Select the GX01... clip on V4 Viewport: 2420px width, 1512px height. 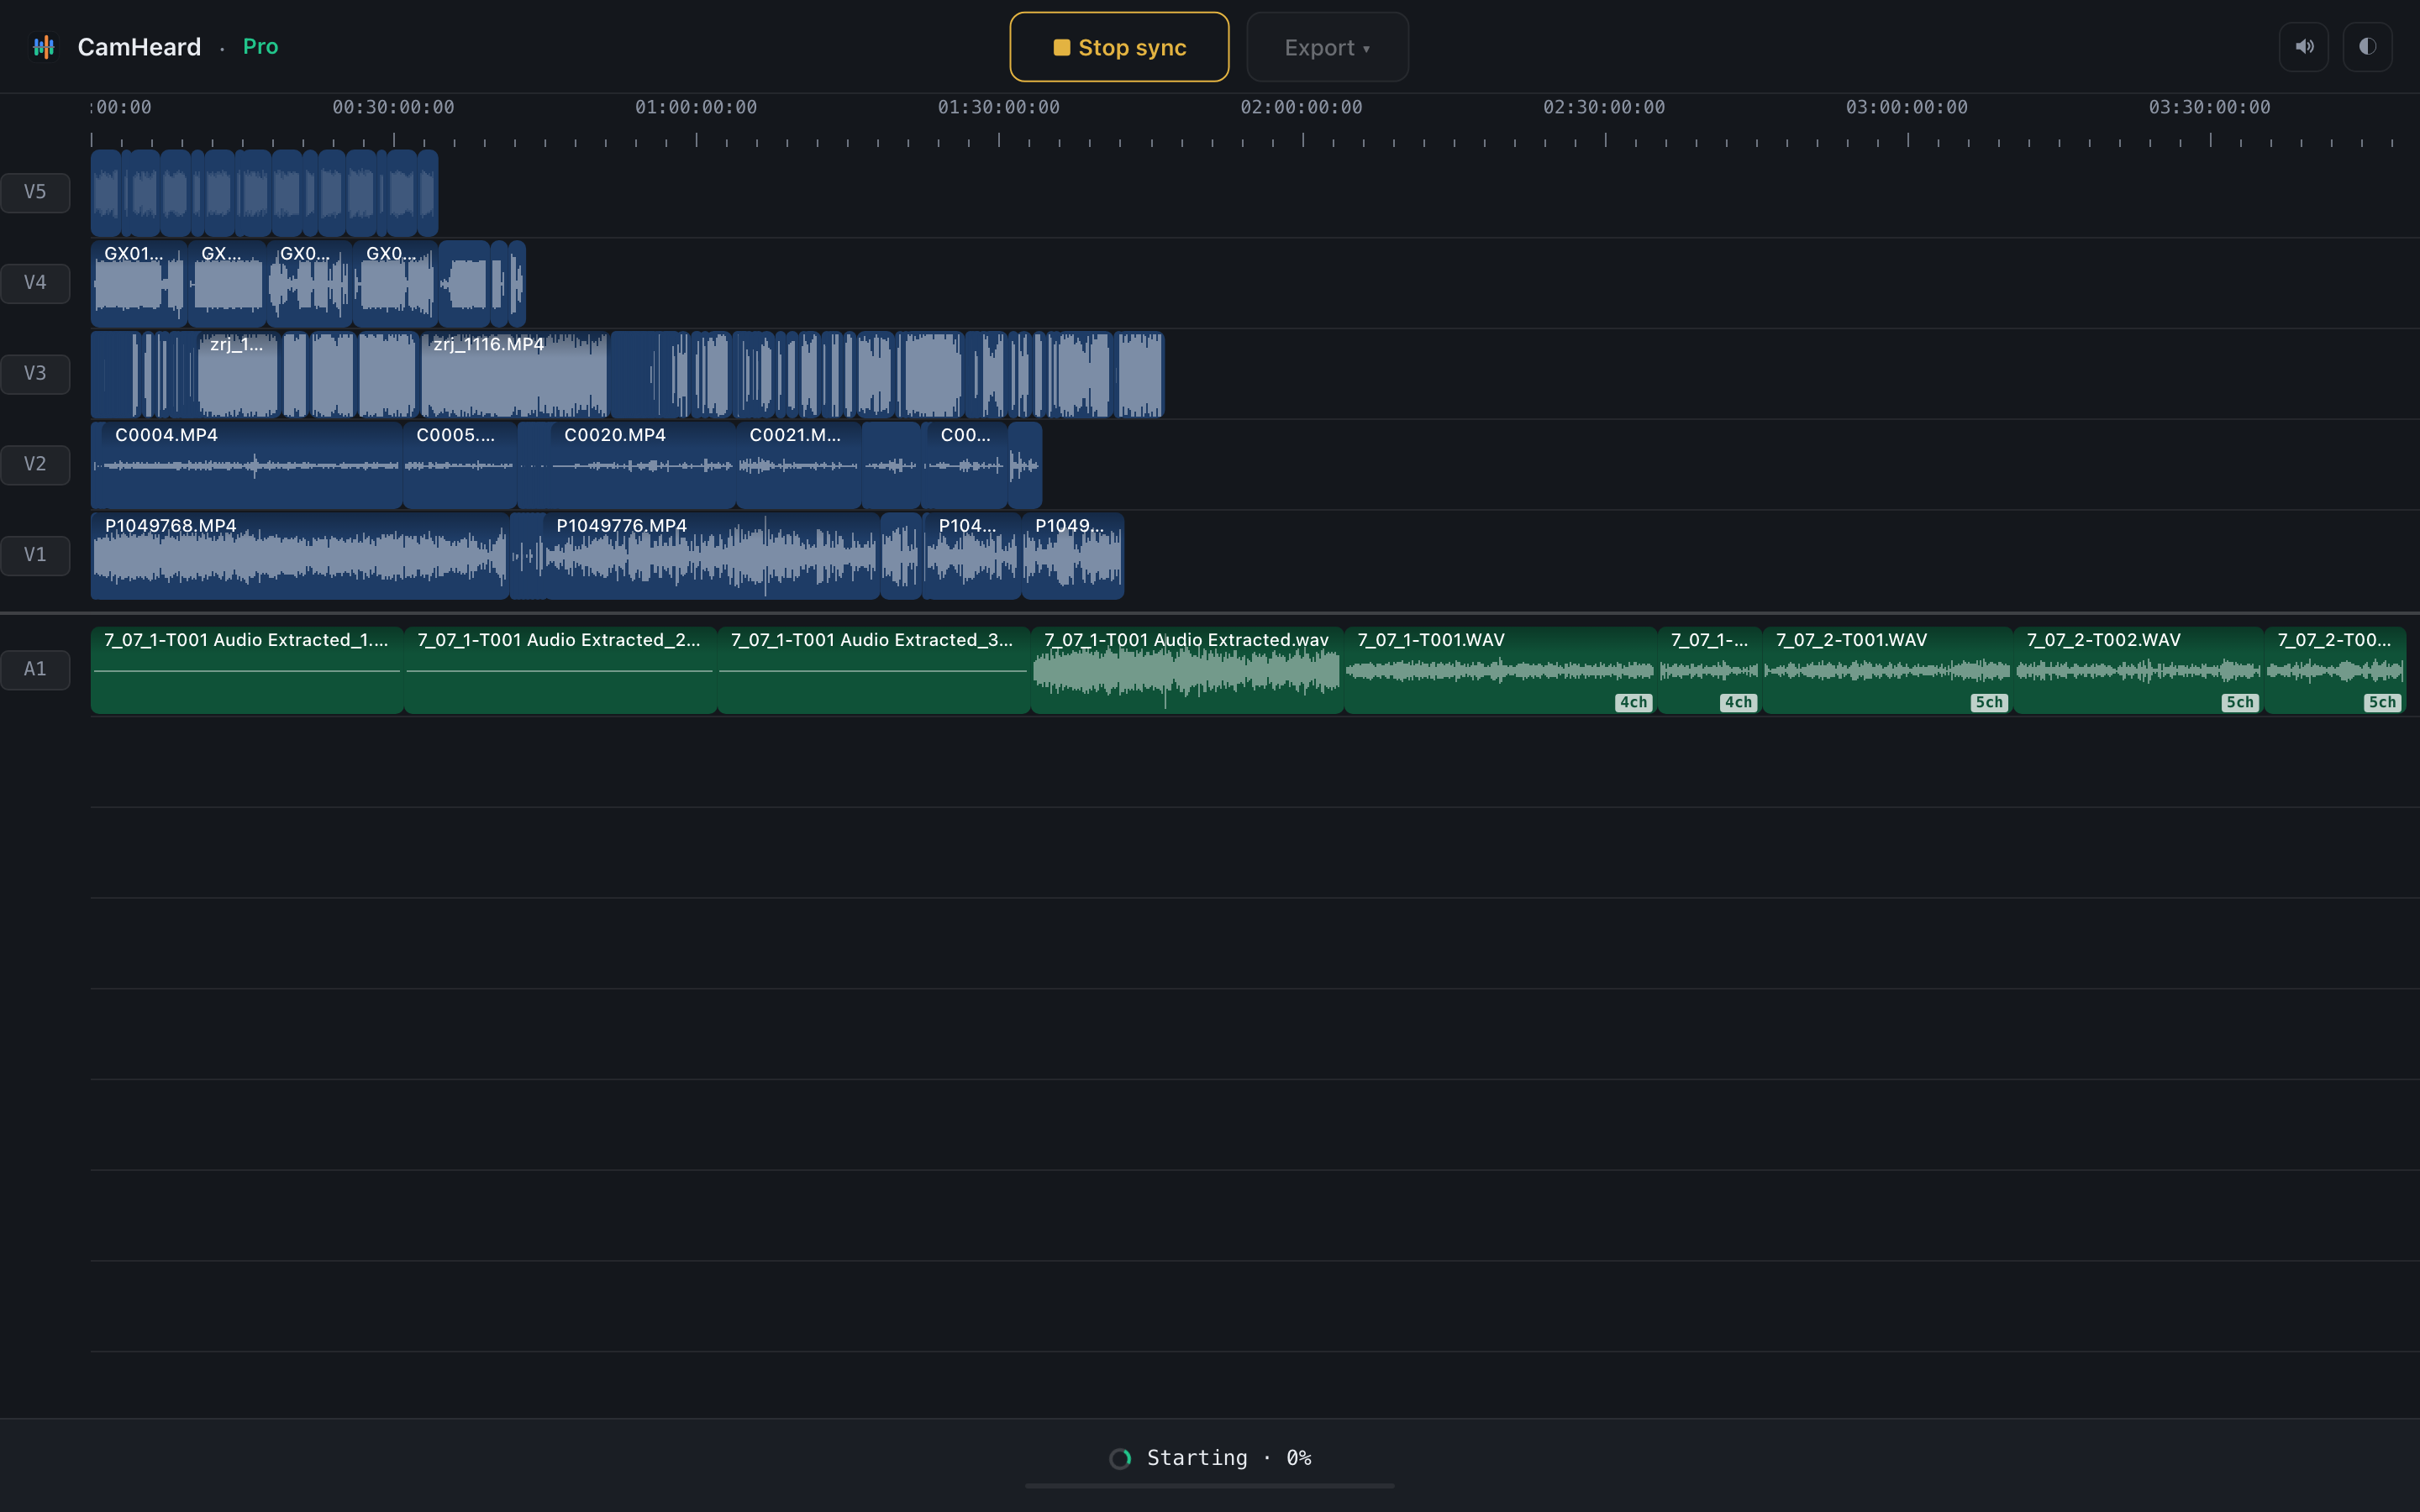click(139, 283)
